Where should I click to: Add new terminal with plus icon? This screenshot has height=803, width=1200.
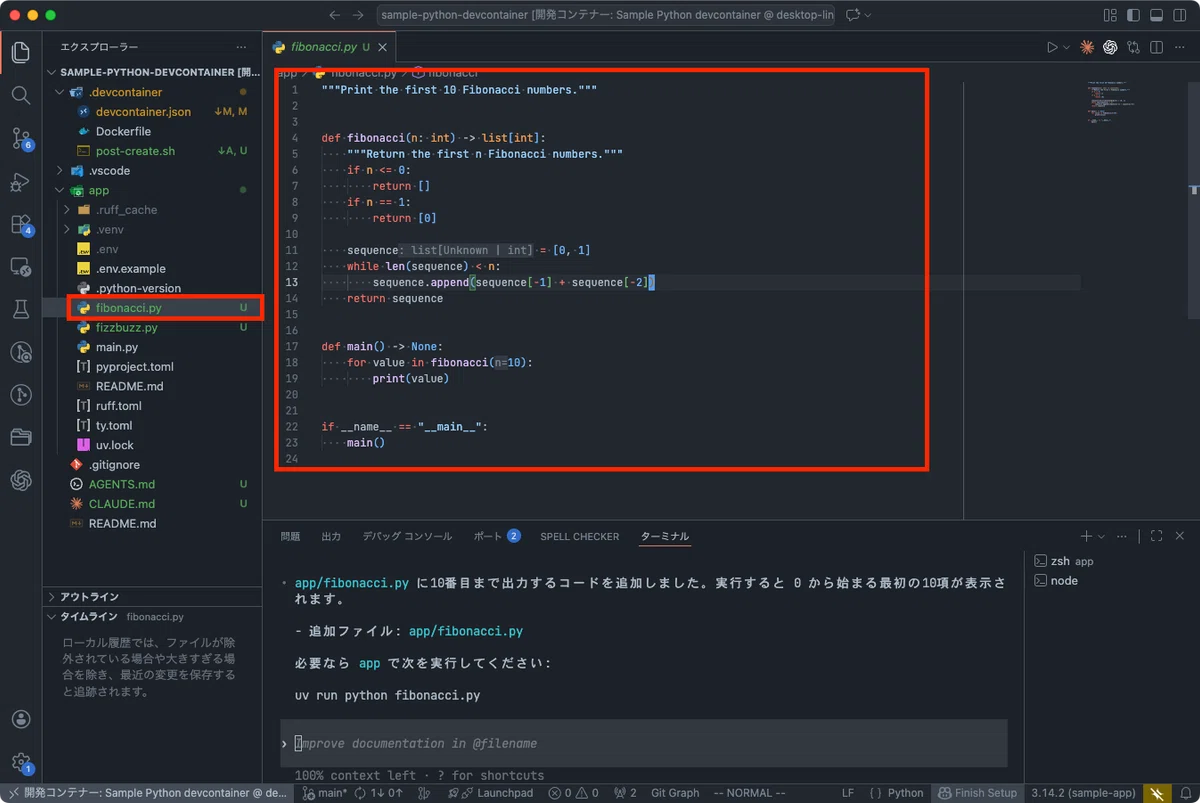click(1086, 536)
